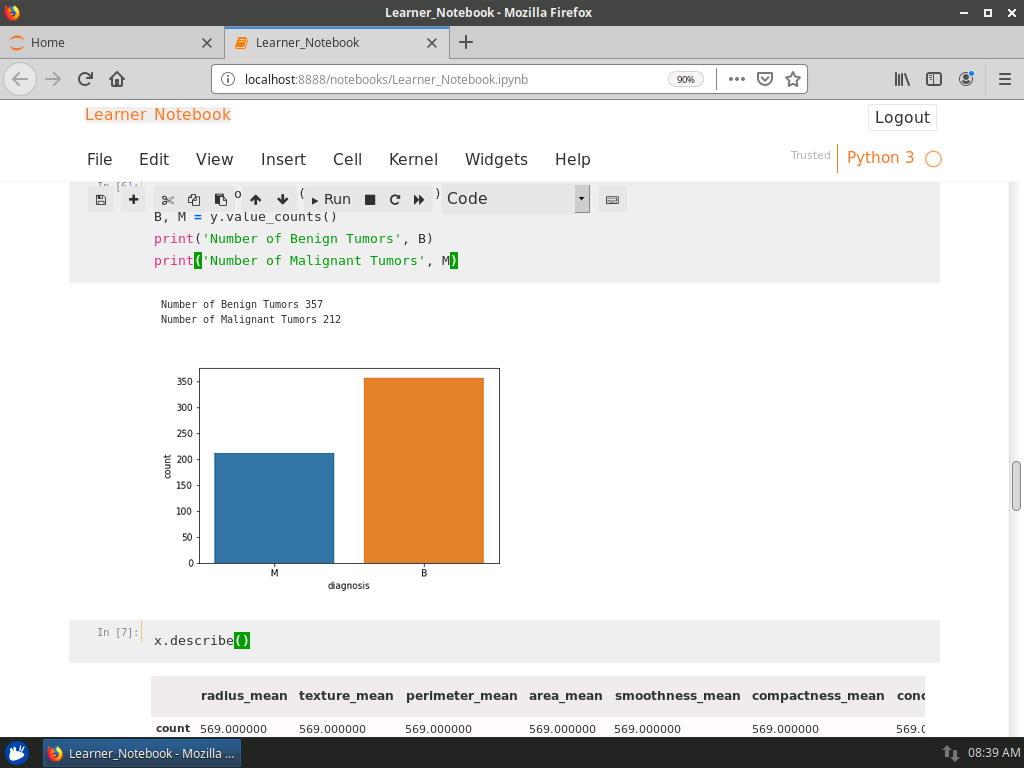Open the Edit menu
Viewport: 1024px width, 768px height.
(154, 159)
